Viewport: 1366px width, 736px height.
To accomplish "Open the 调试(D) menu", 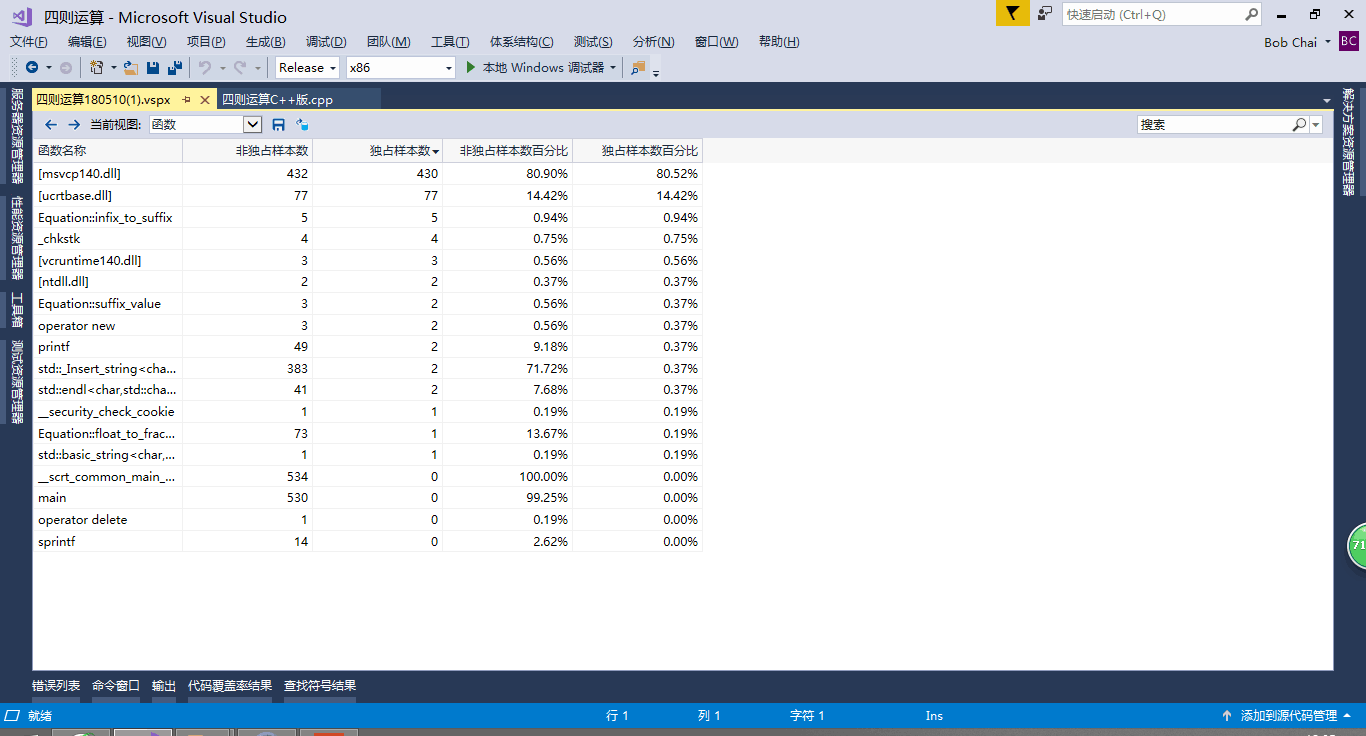I will click(x=326, y=42).
